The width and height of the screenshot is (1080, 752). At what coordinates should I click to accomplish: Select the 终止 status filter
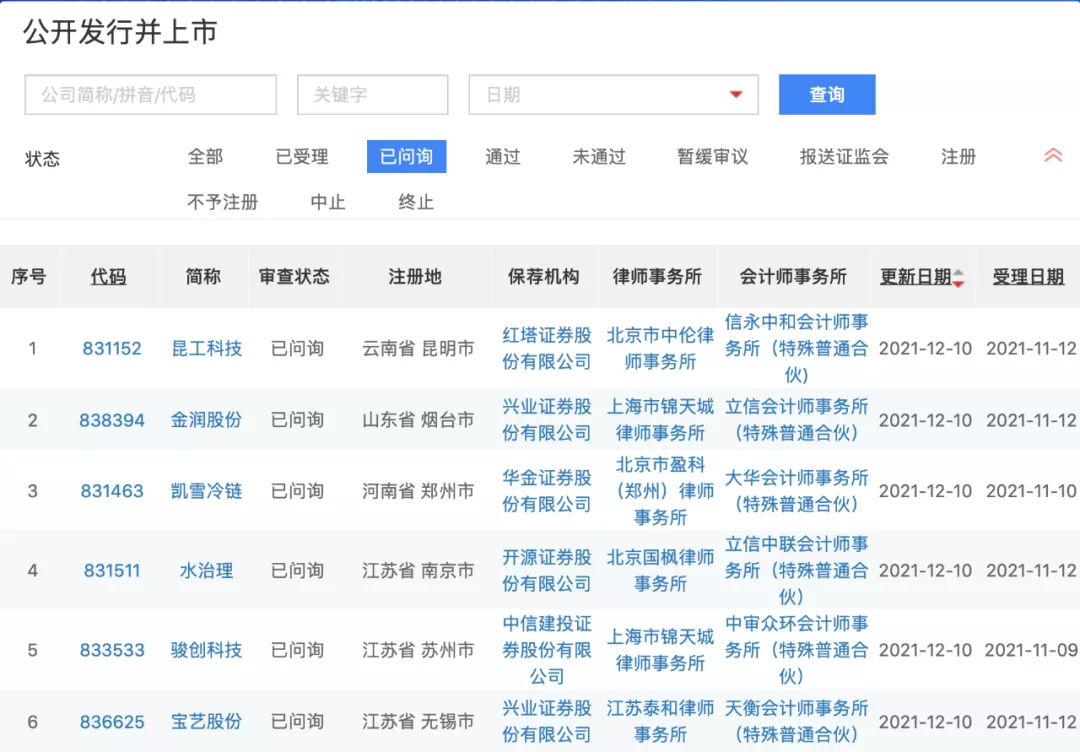click(416, 202)
